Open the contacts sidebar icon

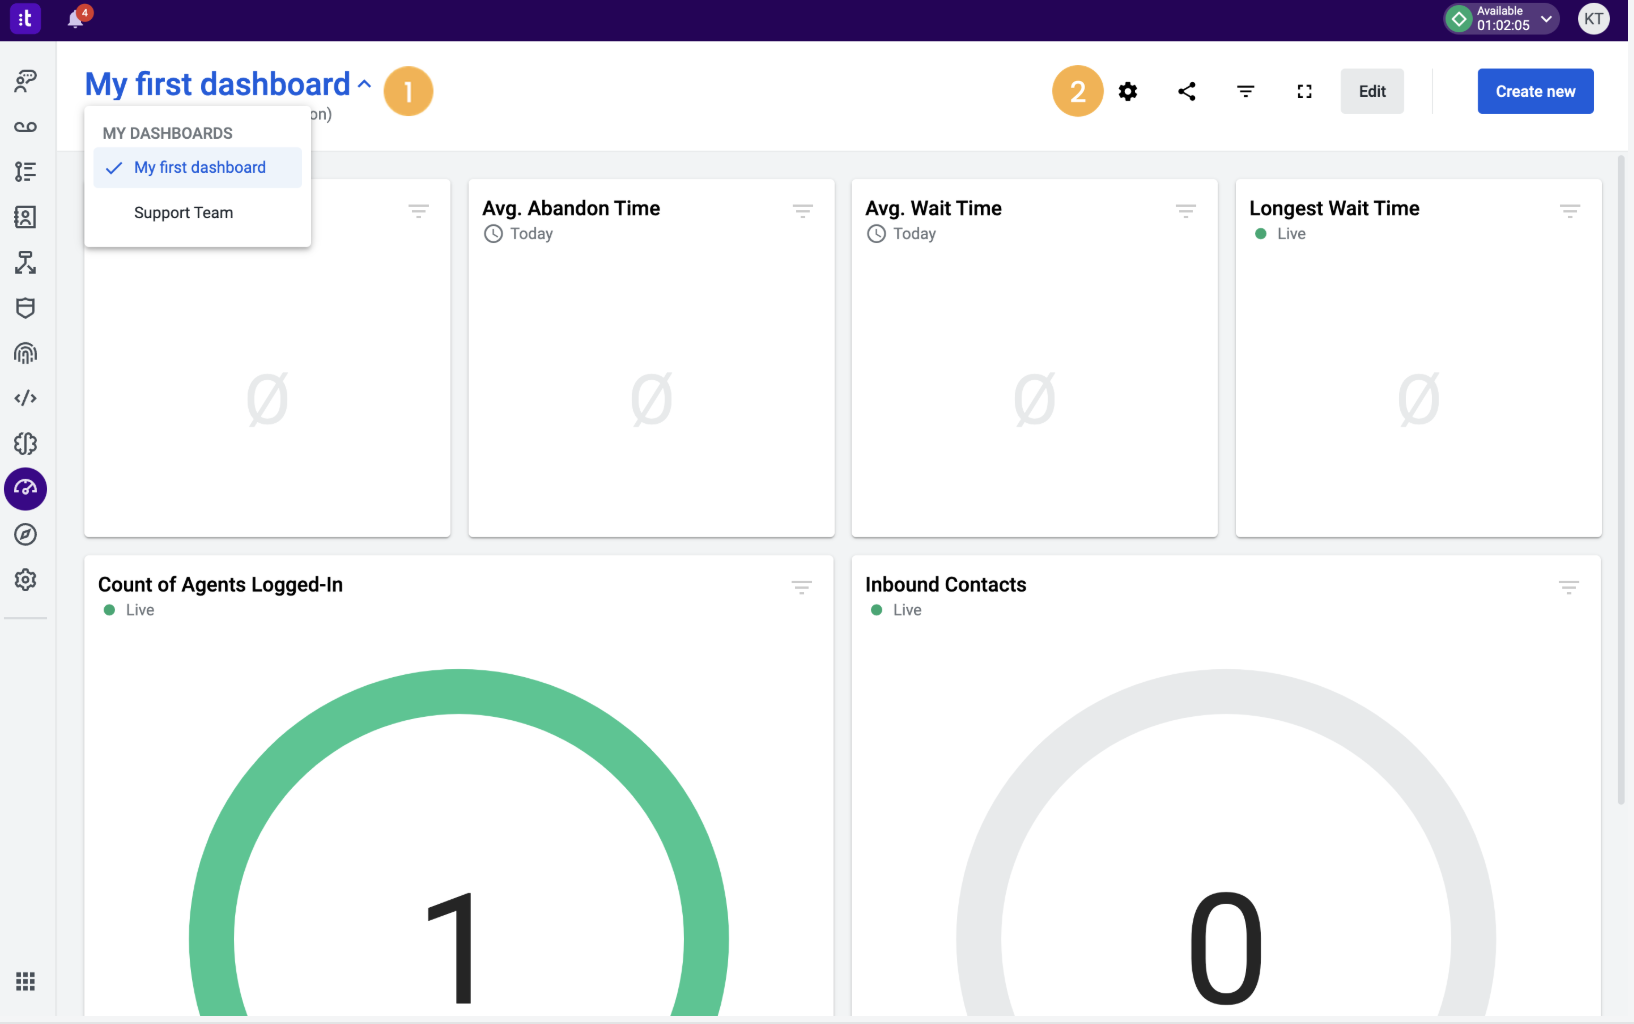coord(26,217)
